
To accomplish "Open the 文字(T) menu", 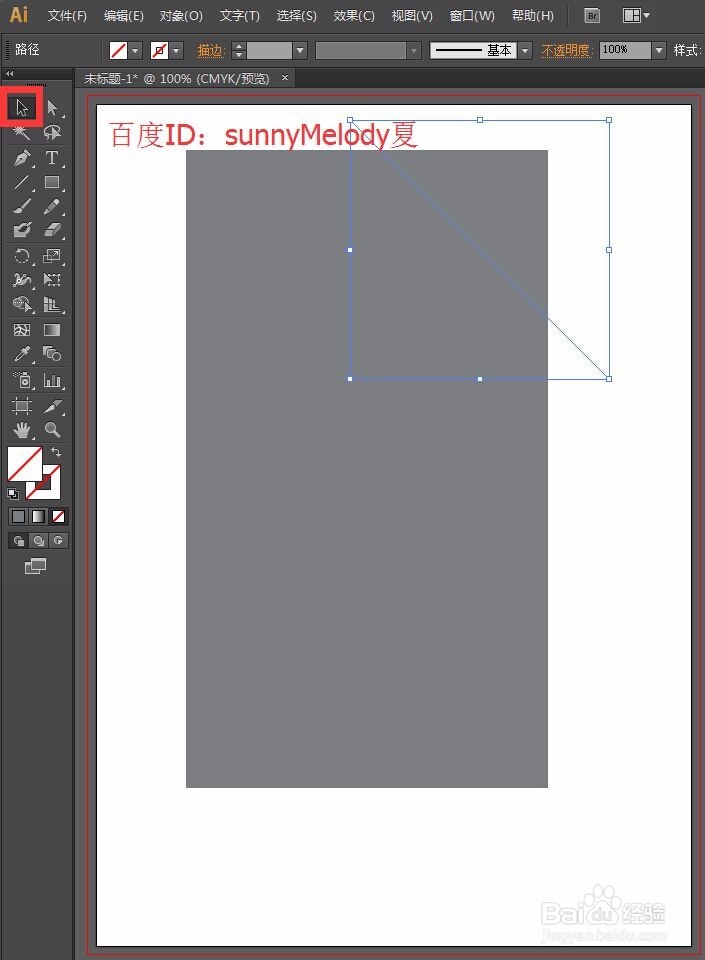I will click(239, 16).
